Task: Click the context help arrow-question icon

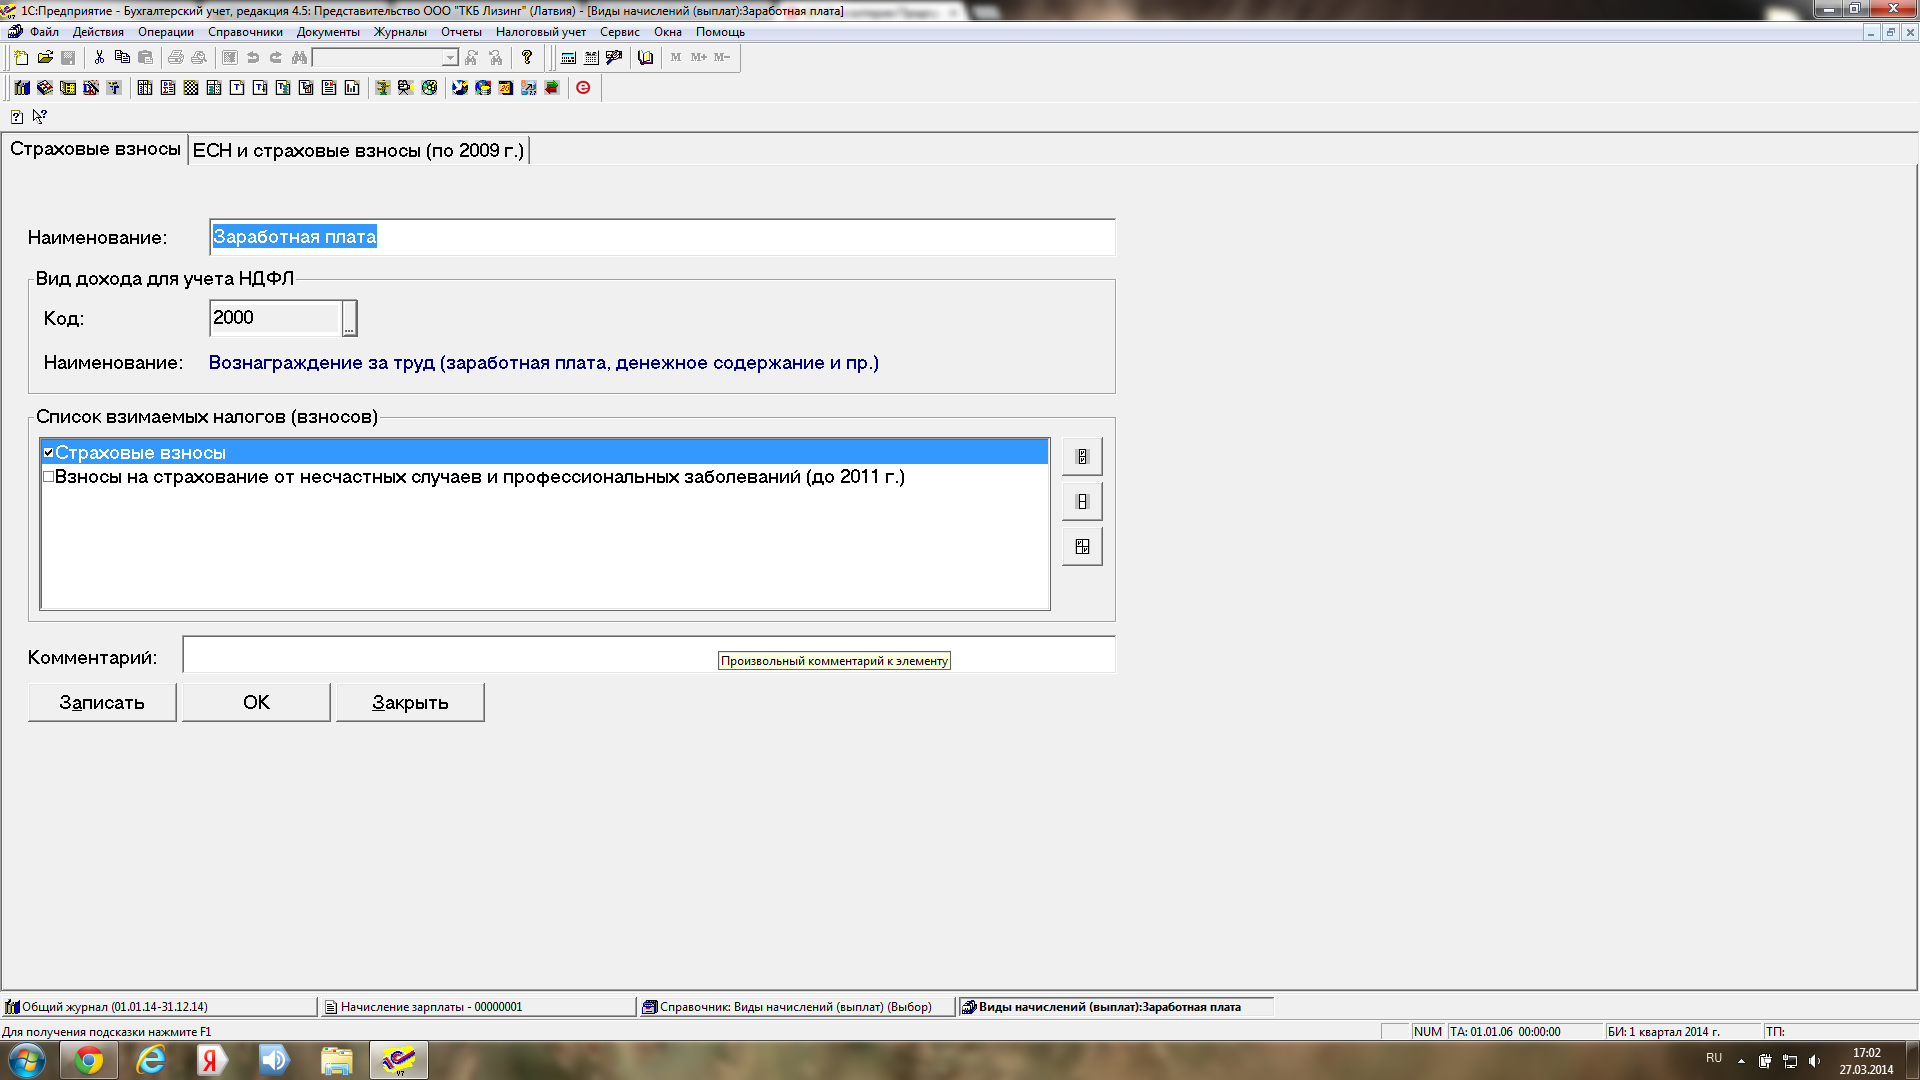Action: coord(40,116)
